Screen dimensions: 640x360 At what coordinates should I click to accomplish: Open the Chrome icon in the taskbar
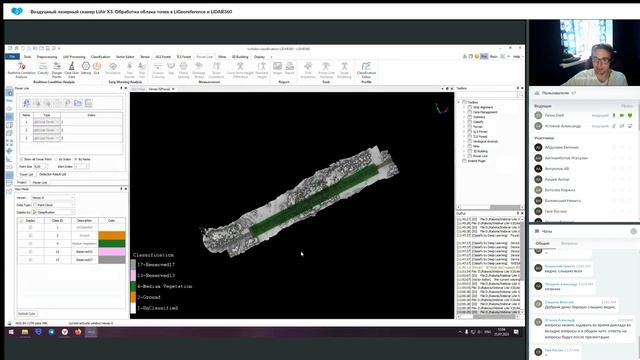click(x=65, y=332)
